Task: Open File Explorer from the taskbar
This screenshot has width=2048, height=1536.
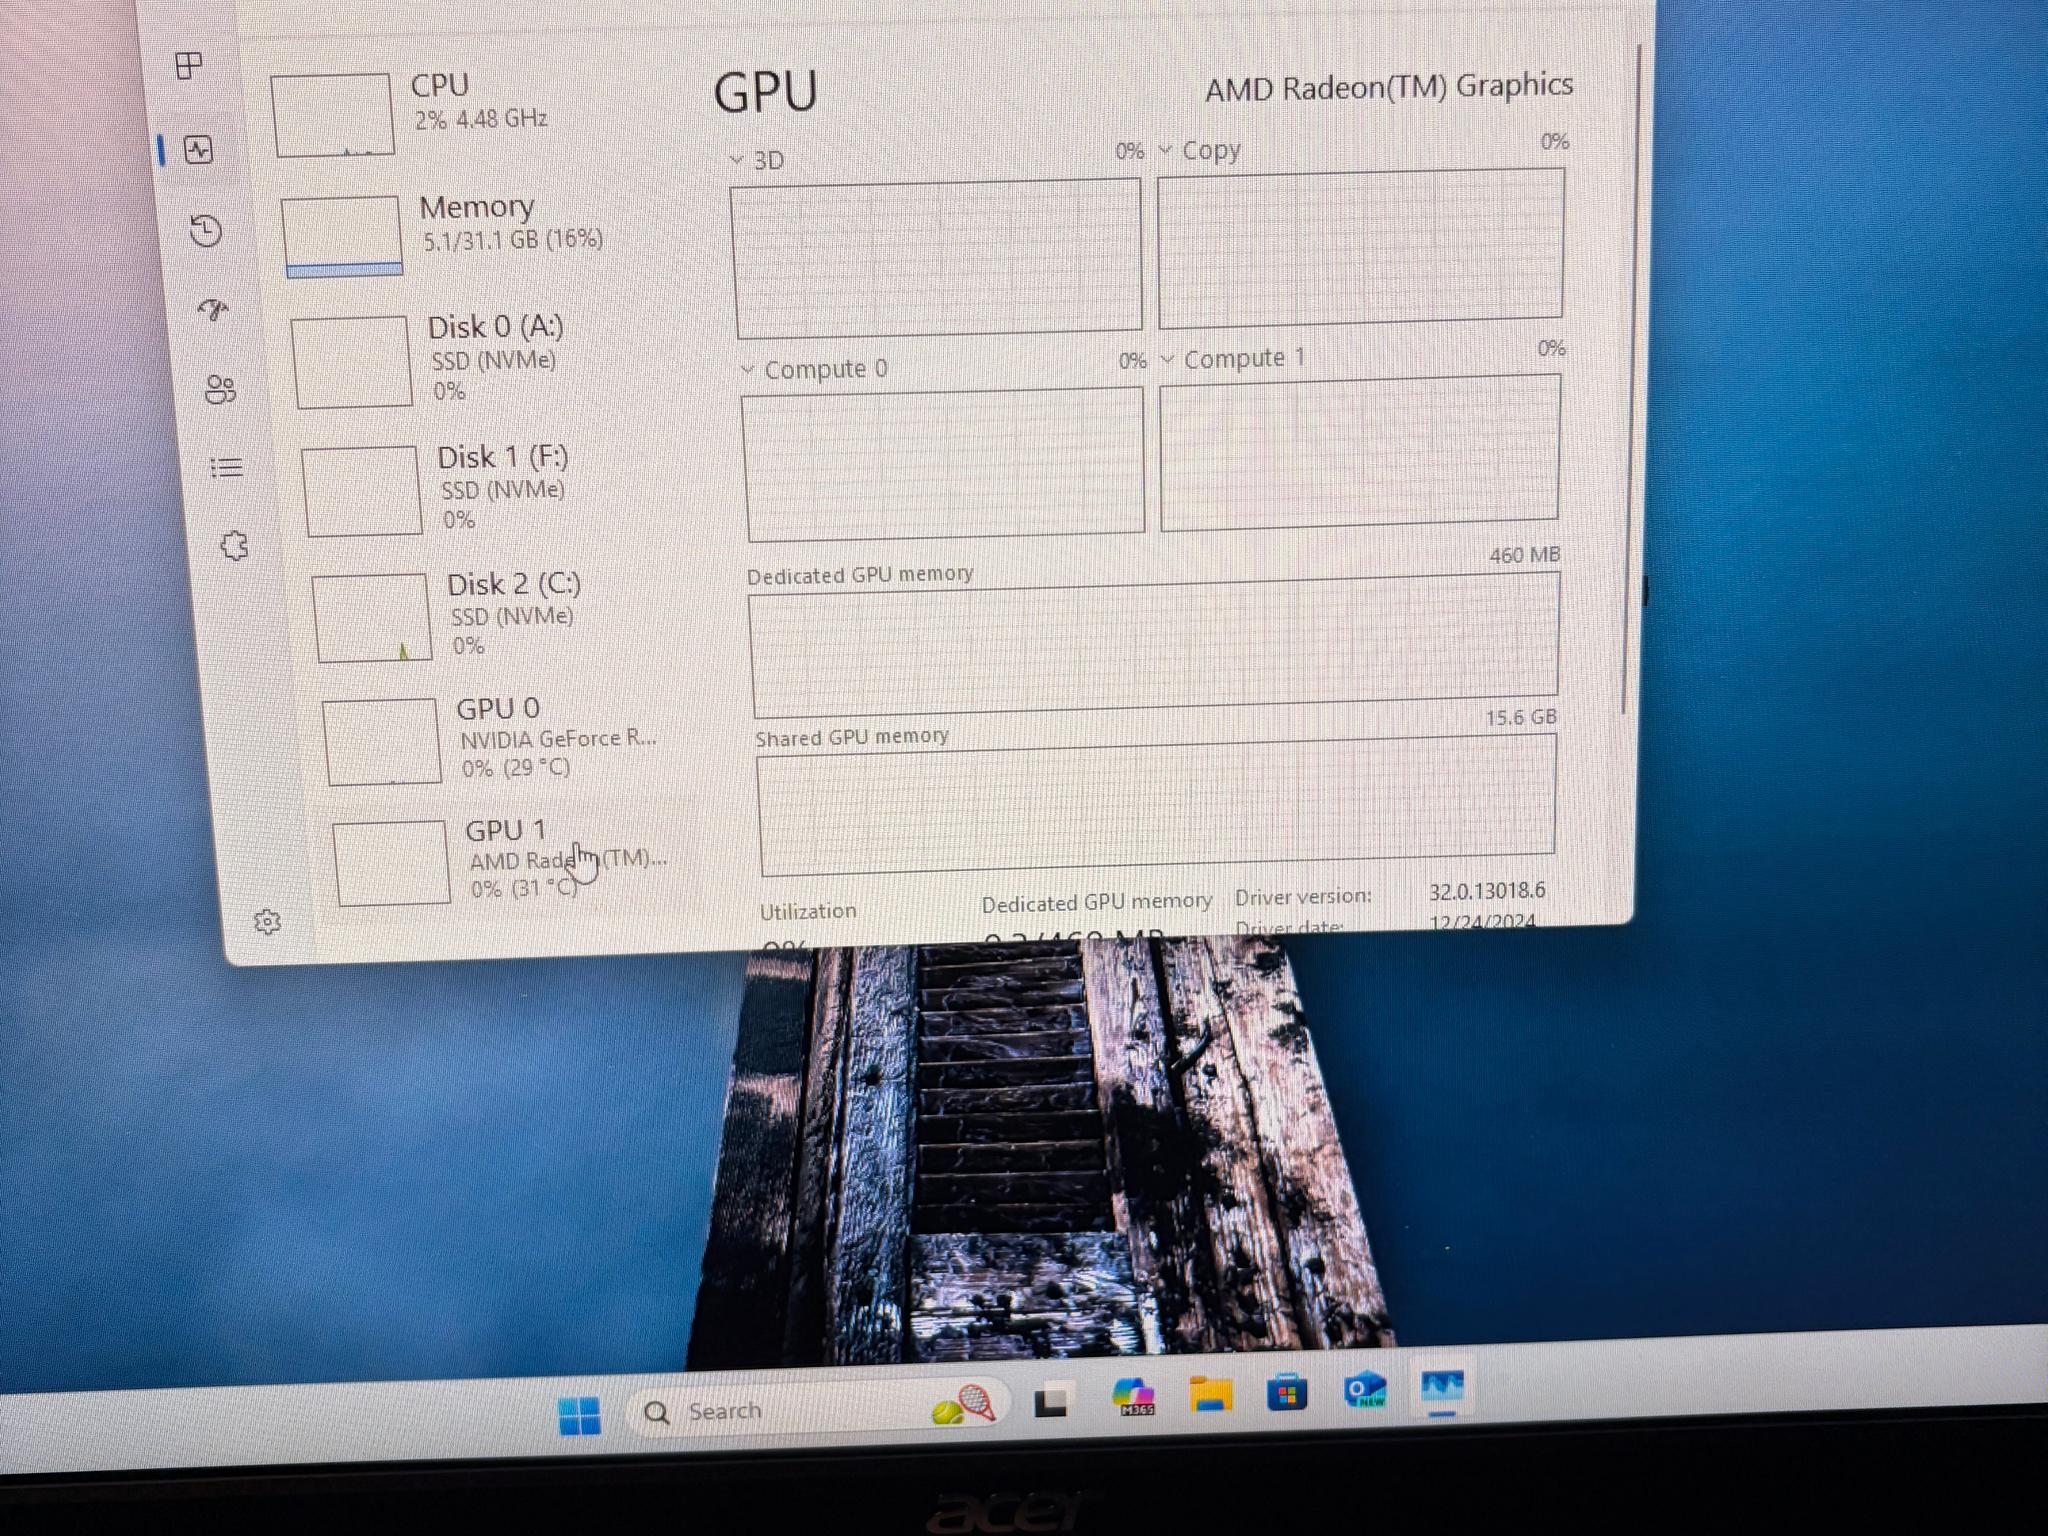Action: click(1210, 1393)
